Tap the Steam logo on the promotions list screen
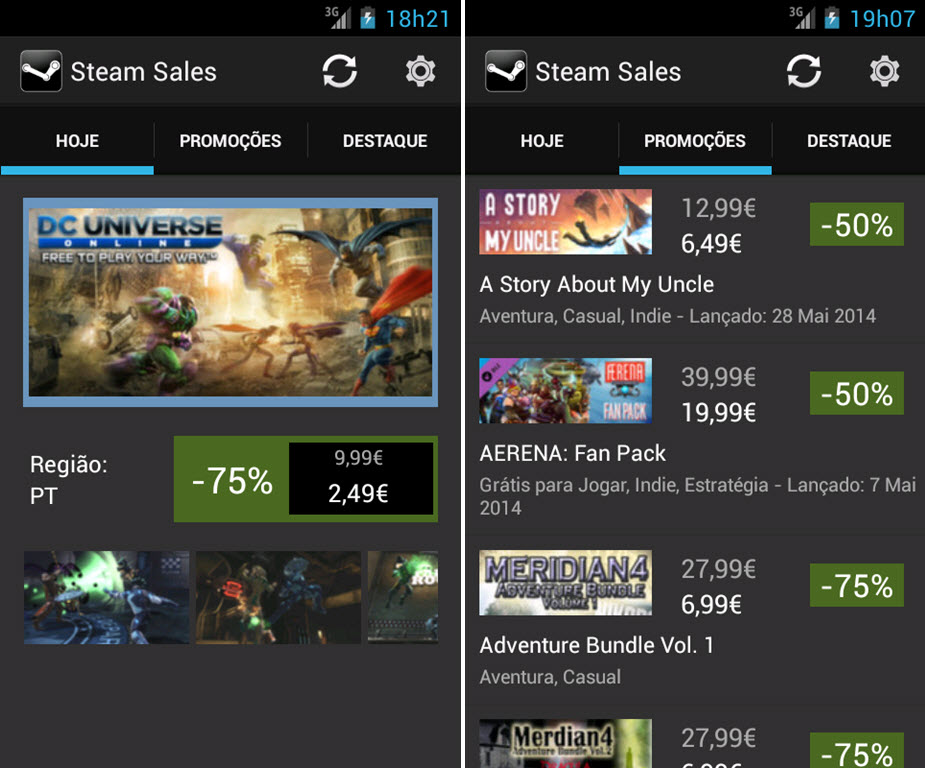This screenshot has width=925, height=768. tap(506, 72)
